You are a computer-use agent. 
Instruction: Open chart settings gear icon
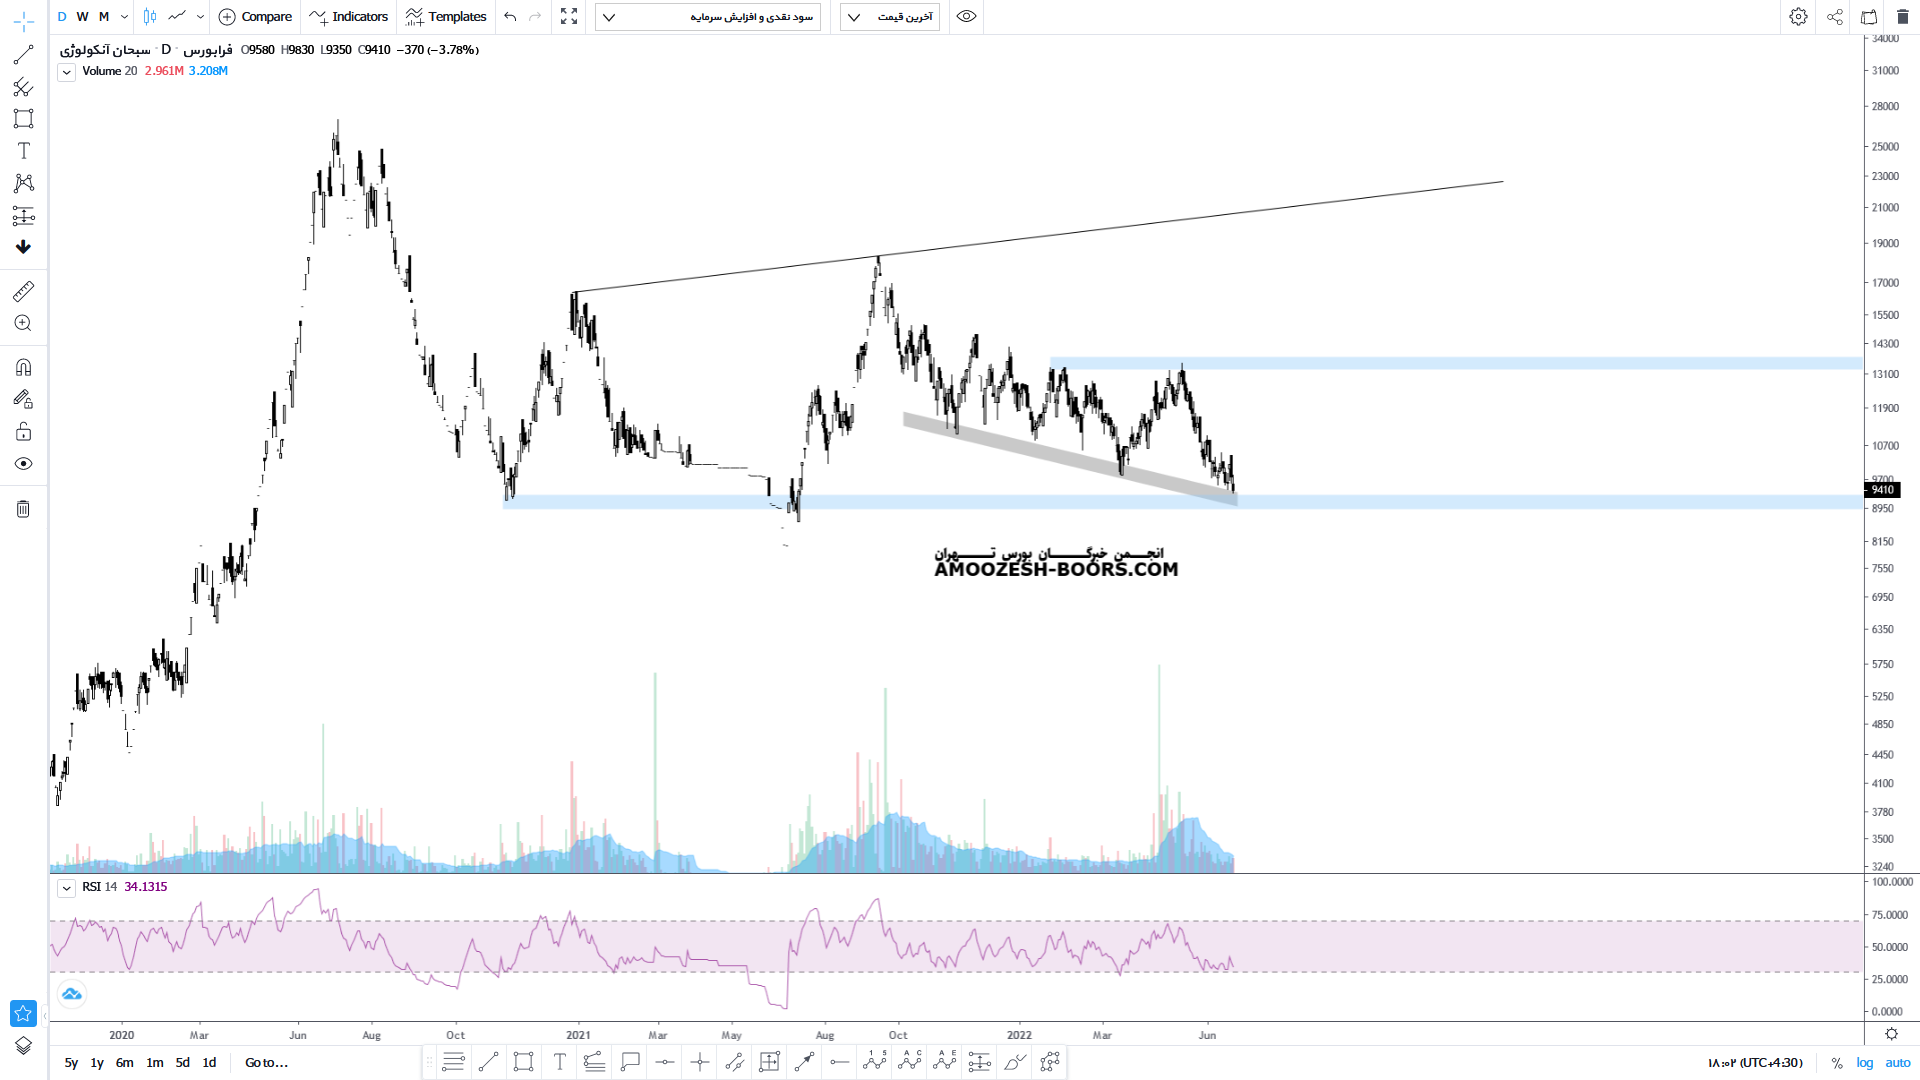1798,16
